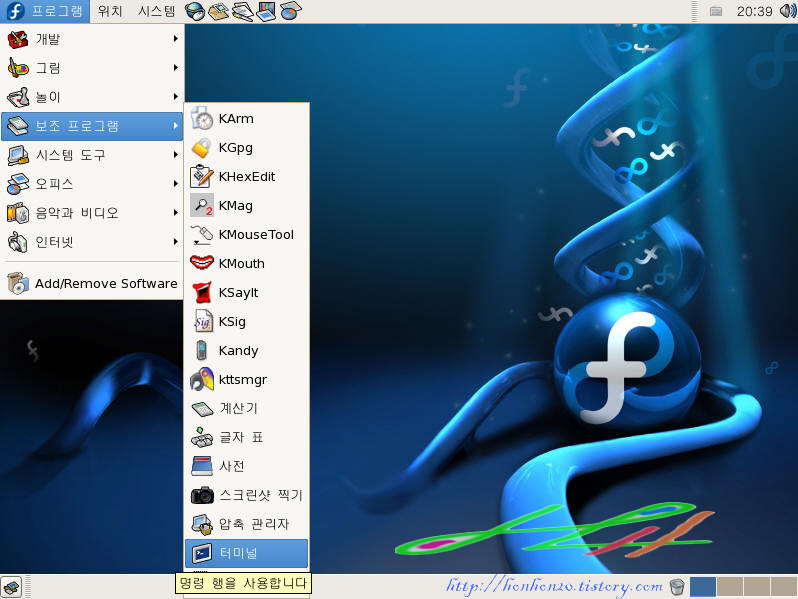Open the 사전 dictionary
This screenshot has width=798, height=599.
click(247, 466)
